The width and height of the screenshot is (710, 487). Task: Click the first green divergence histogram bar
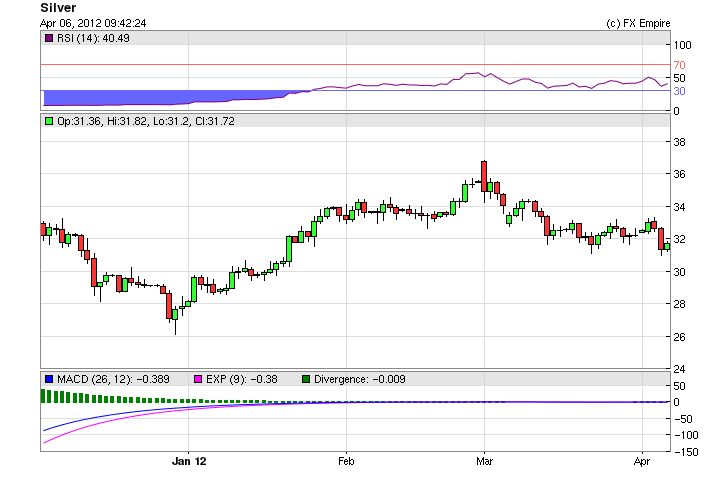click(x=43, y=396)
